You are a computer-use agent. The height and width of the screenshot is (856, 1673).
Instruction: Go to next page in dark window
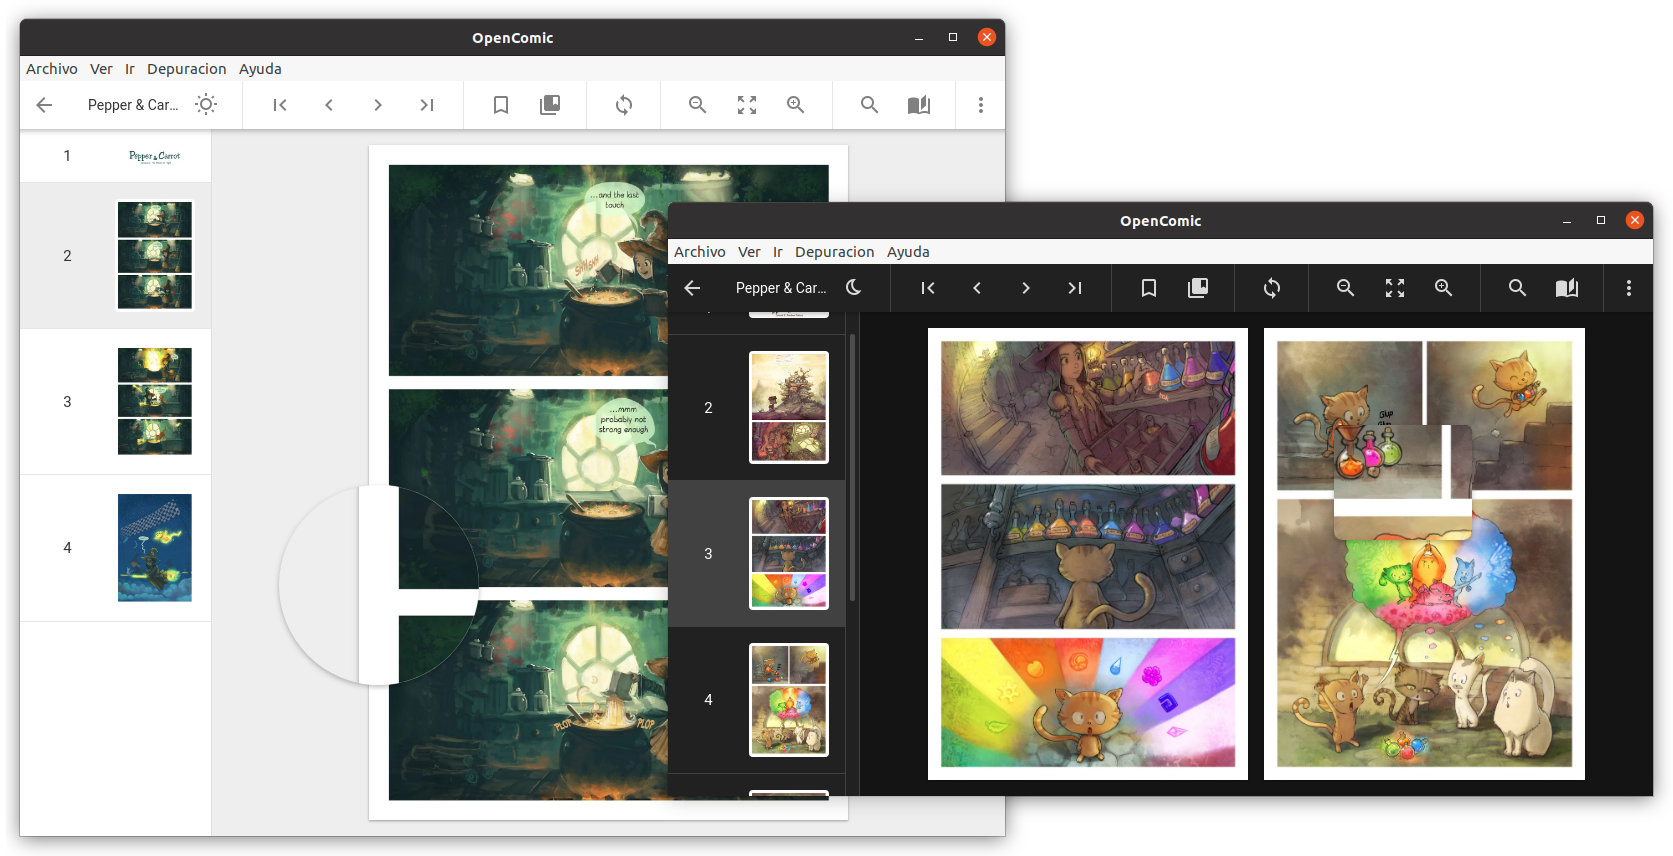(1026, 288)
